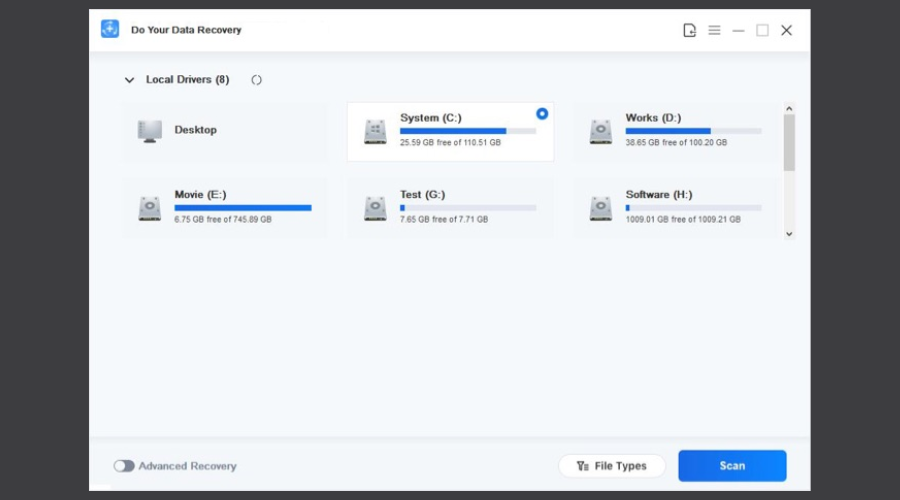Click the System (C:) radio button
Image resolution: width=900 pixels, height=500 pixels.
coord(542,114)
